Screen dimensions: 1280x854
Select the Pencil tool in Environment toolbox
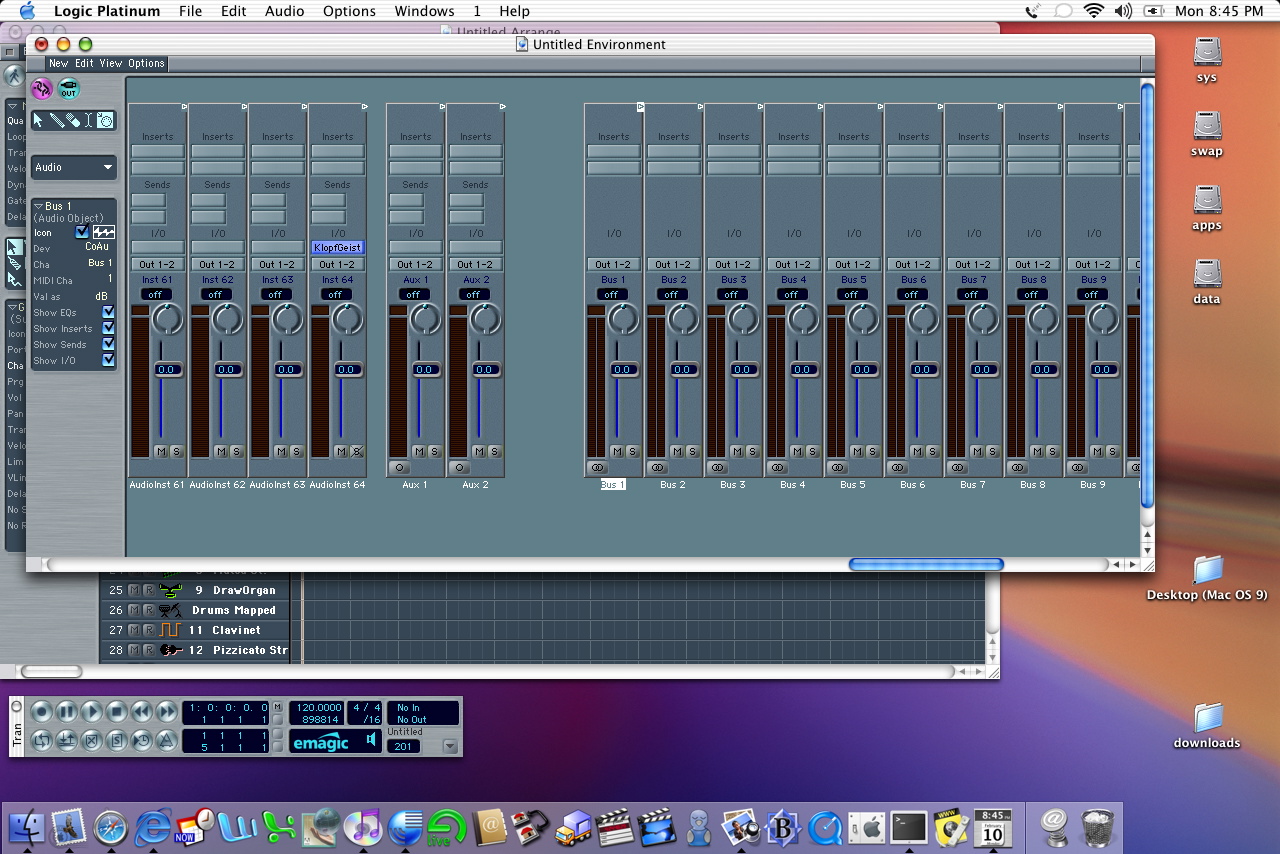pos(57,120)
